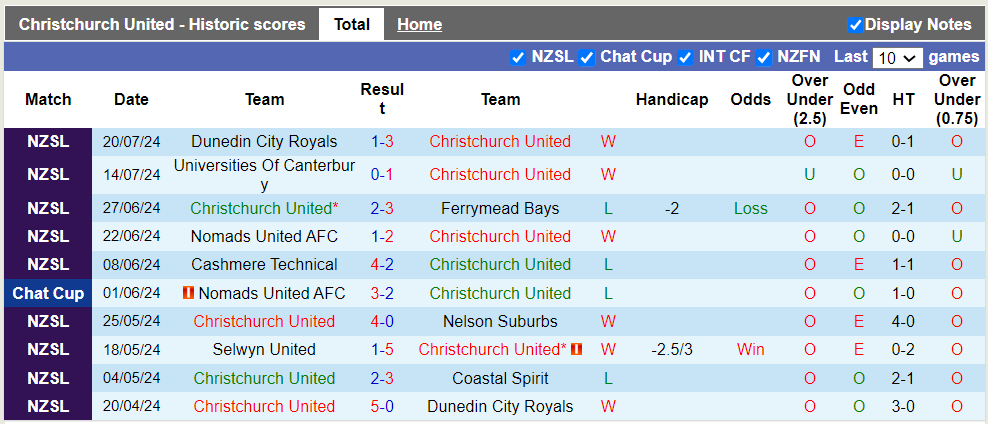
Task: Select the Chat Cup match label
Action: [x=48, y=293]
